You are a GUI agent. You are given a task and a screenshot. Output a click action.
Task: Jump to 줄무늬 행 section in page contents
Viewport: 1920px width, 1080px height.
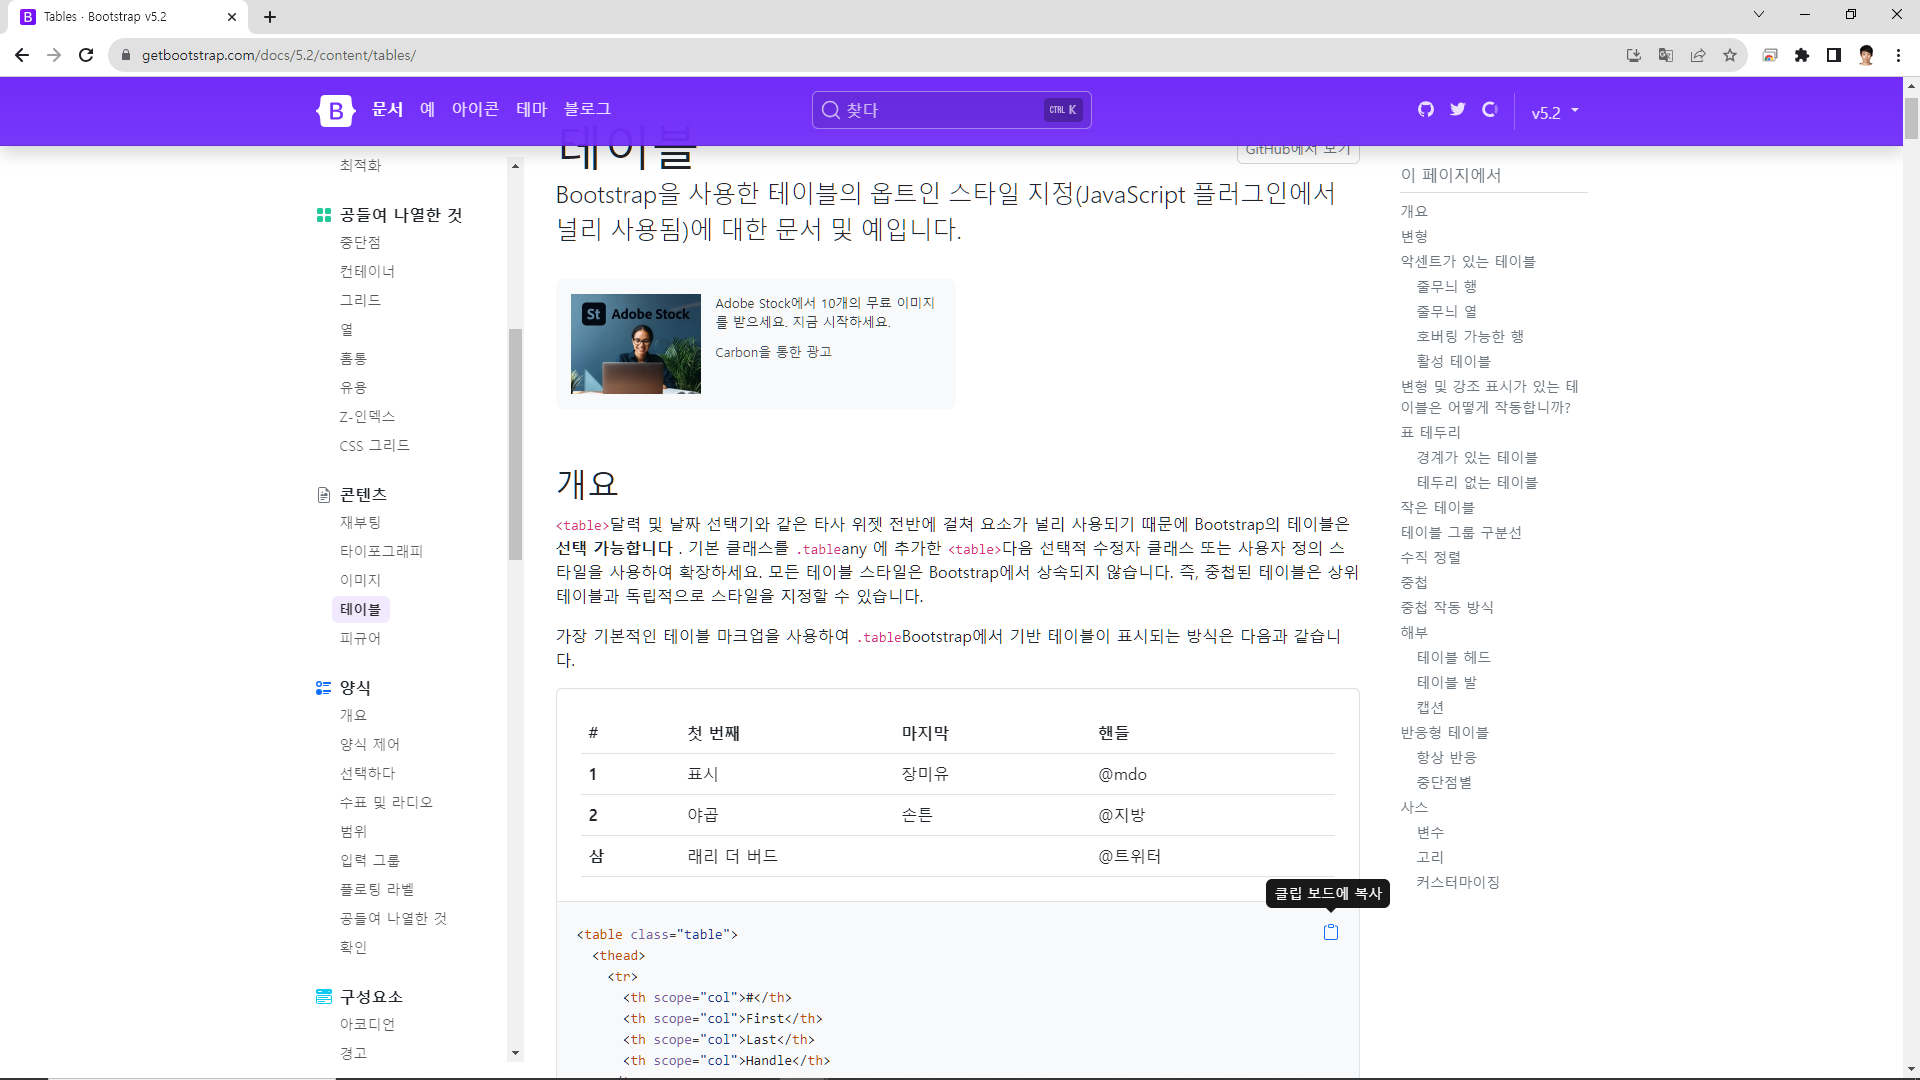click(1446, 286)
